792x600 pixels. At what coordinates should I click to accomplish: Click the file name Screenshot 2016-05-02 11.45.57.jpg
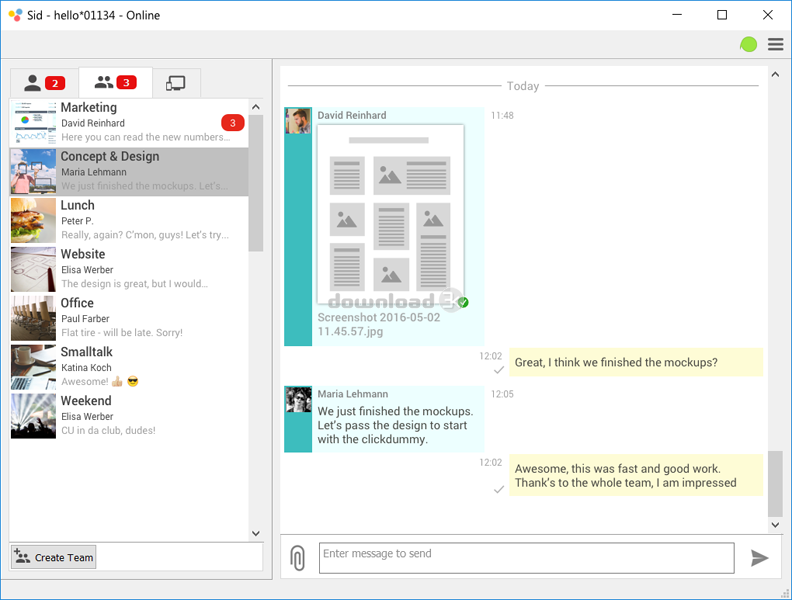coord(378,324)
